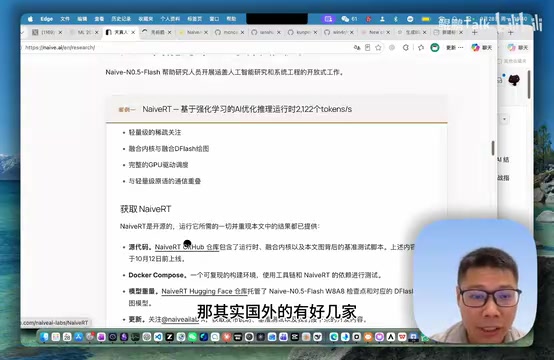The width and height of the screenshot is (554, 360).
Task: Click the 获取 NaiveRT heading
Action: click(146, 209)
